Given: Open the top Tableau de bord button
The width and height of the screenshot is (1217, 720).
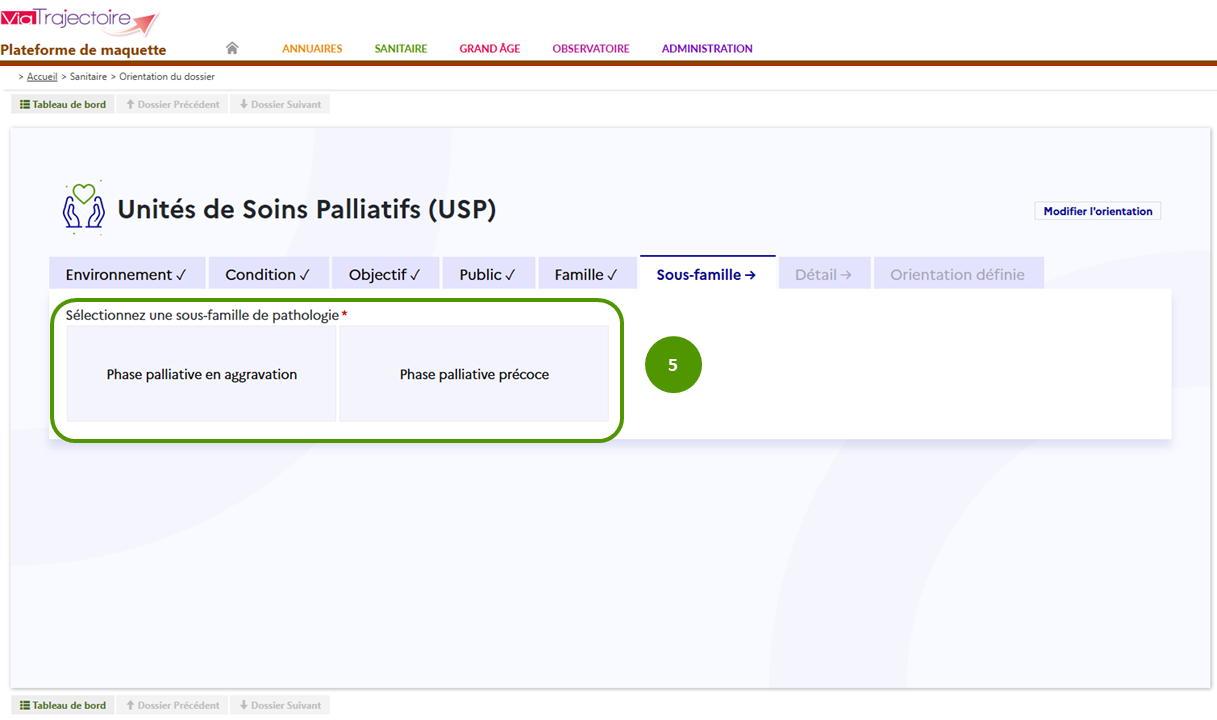Looking at the screenshot, I should click(63, 104).
